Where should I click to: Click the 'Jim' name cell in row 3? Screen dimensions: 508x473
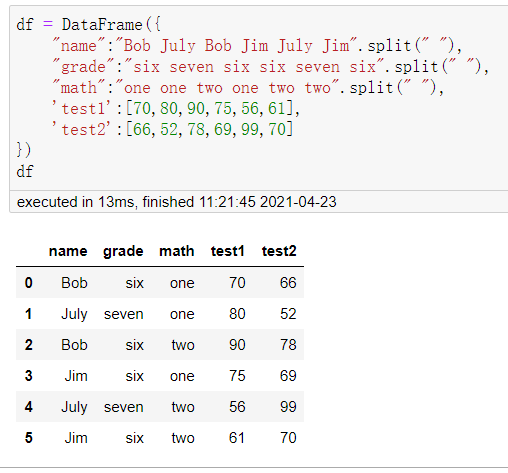76,376
